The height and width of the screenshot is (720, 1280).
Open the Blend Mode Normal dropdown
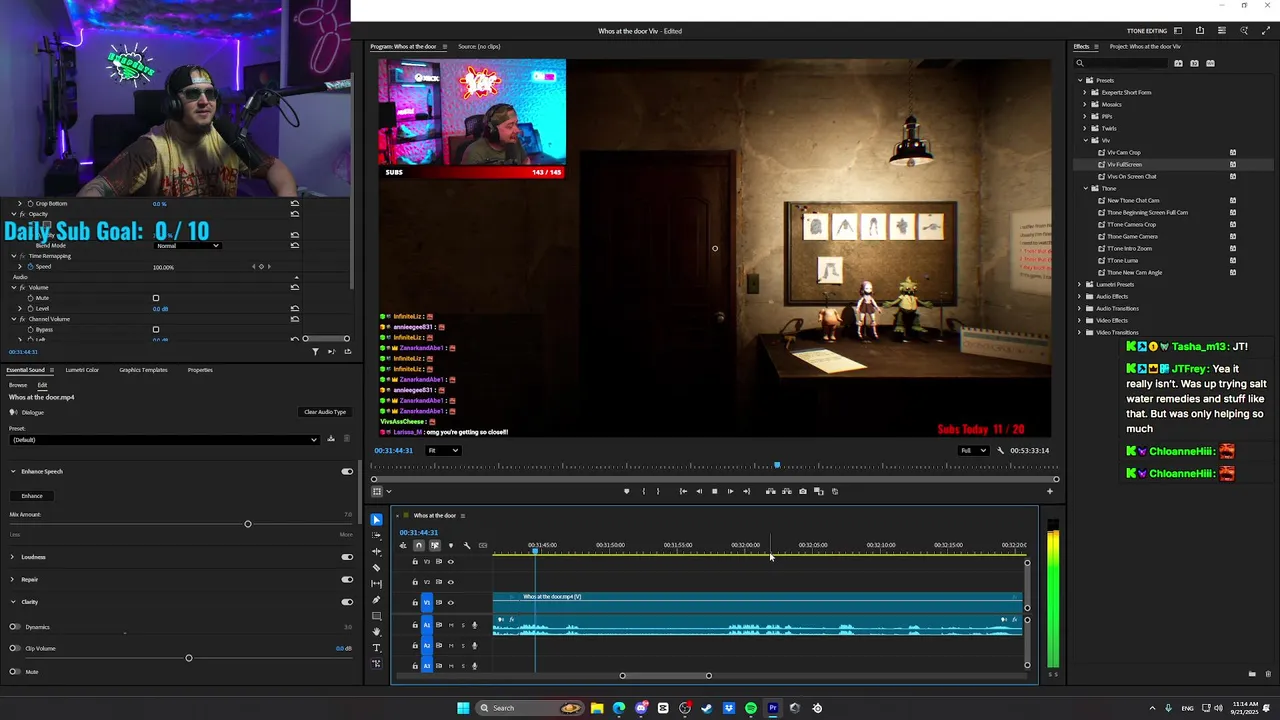[187, 245]
